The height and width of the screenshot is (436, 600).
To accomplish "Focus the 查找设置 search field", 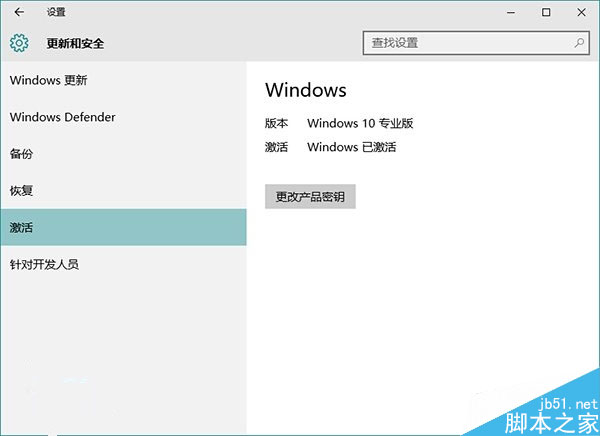I will tap(476, 43).
